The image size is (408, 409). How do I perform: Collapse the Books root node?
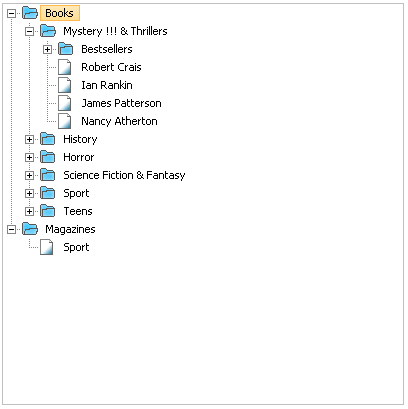[x=11, y=13]
